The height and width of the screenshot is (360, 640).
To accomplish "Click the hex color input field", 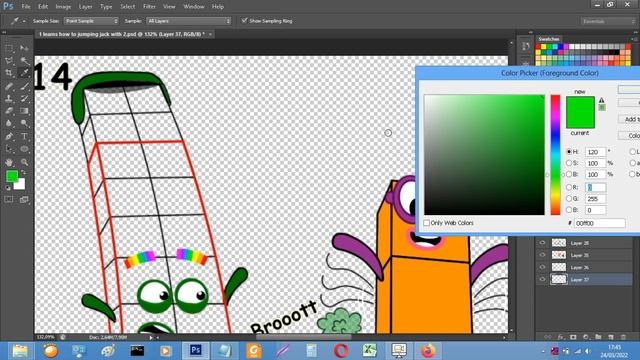I will (600, 223).
